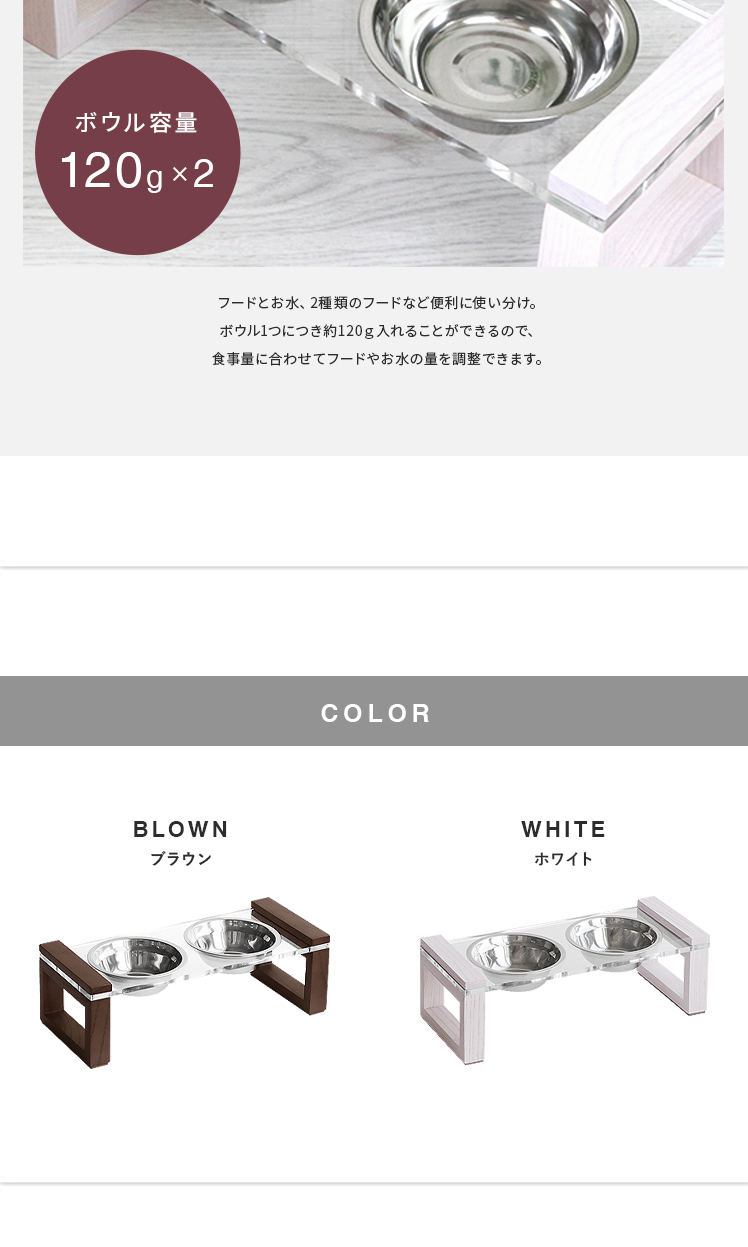Click the white wood leg in the top photo

click(640, 170)
